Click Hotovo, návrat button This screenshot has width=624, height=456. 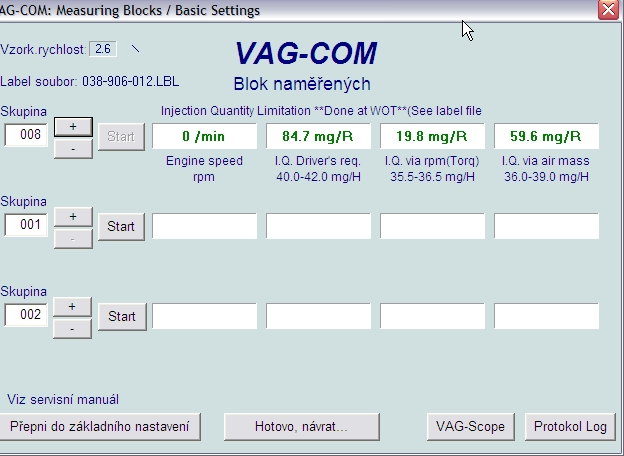click(x=302, y=427)
